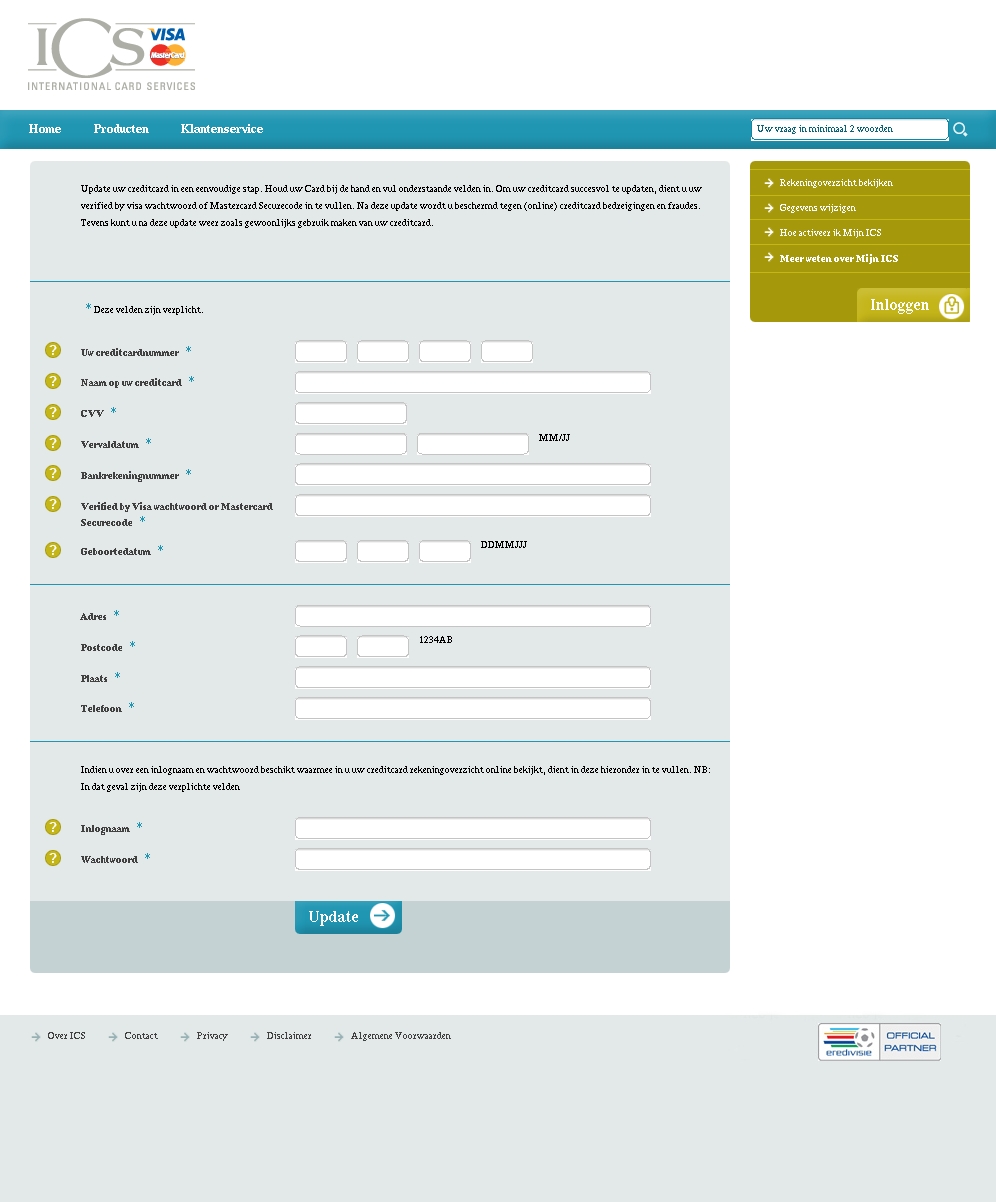996x1202 pixels.
Task: Open help icon for Uw creditcardnummer
Action: (x=53, y=350)
